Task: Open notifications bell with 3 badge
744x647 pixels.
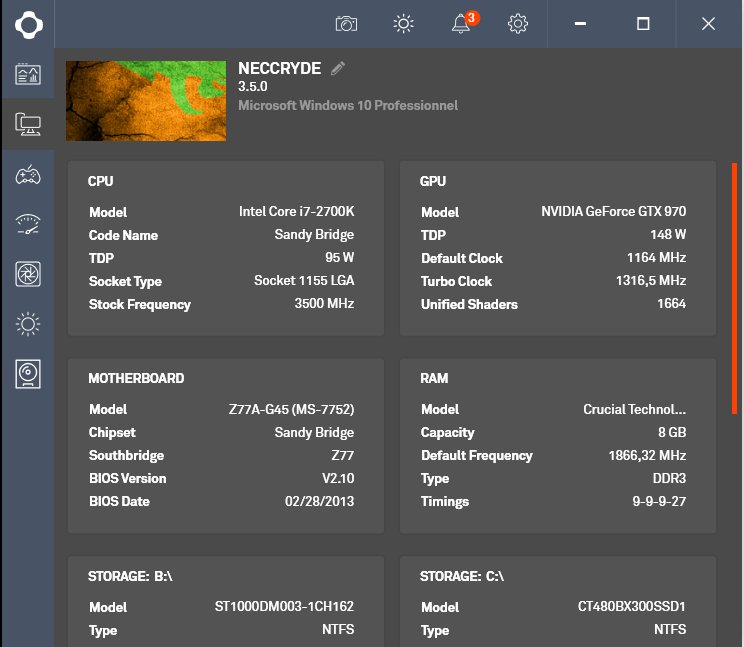Action: click(x=461, y=24)
